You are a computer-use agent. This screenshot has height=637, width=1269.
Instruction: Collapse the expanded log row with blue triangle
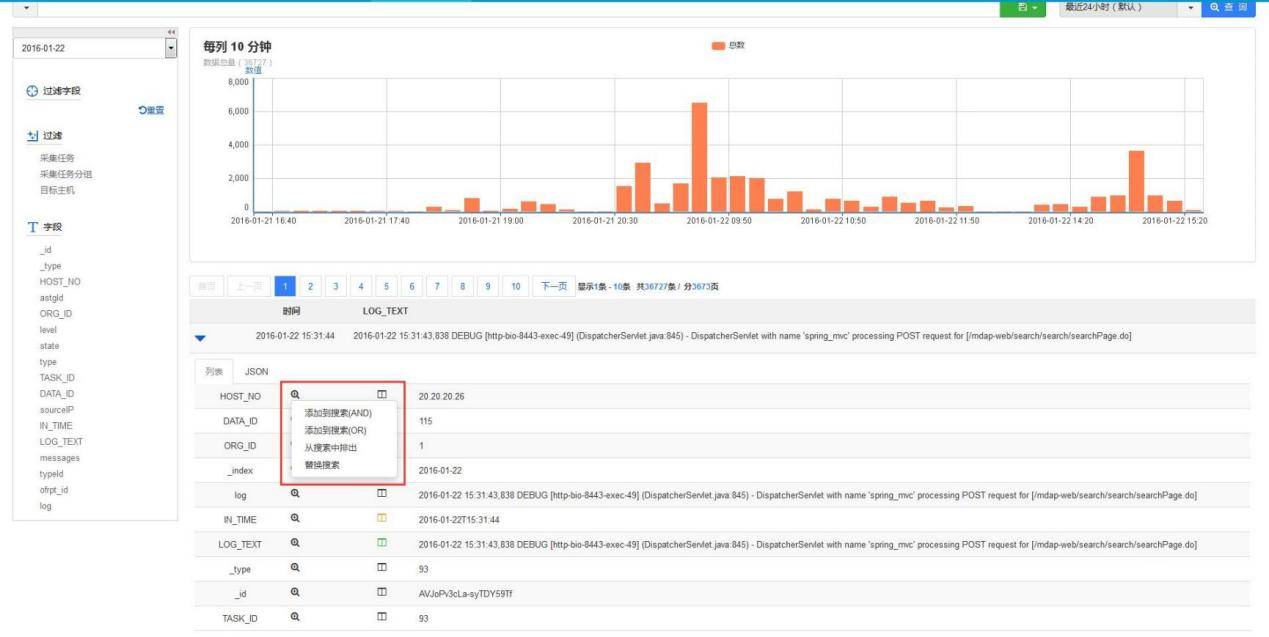[x=201, y=337]
